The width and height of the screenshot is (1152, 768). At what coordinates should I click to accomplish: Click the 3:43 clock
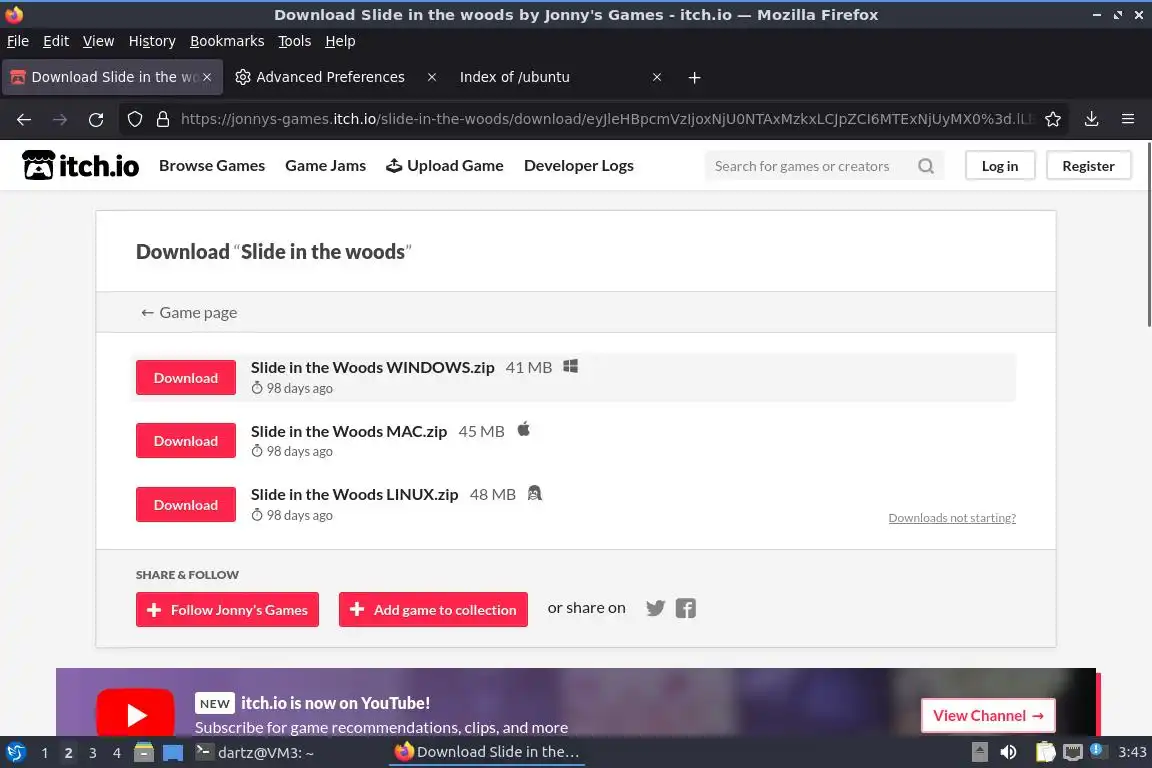tap(1132, 752)
